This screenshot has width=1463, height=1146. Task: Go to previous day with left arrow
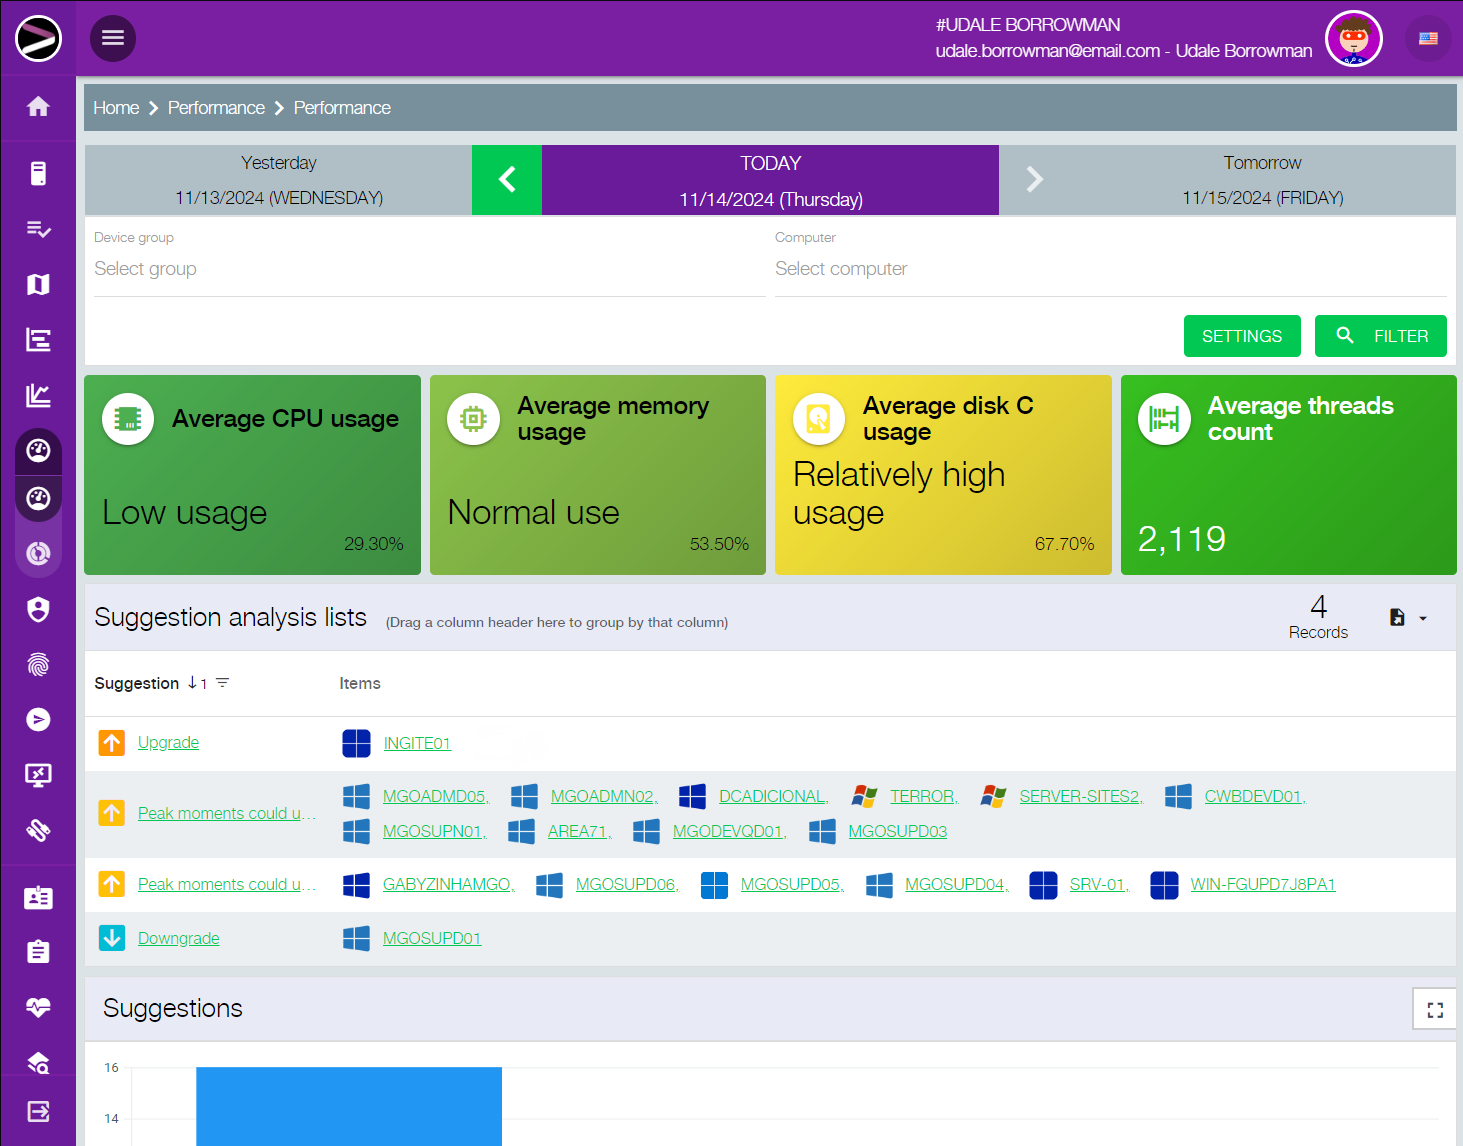click(x=507, y=180)
